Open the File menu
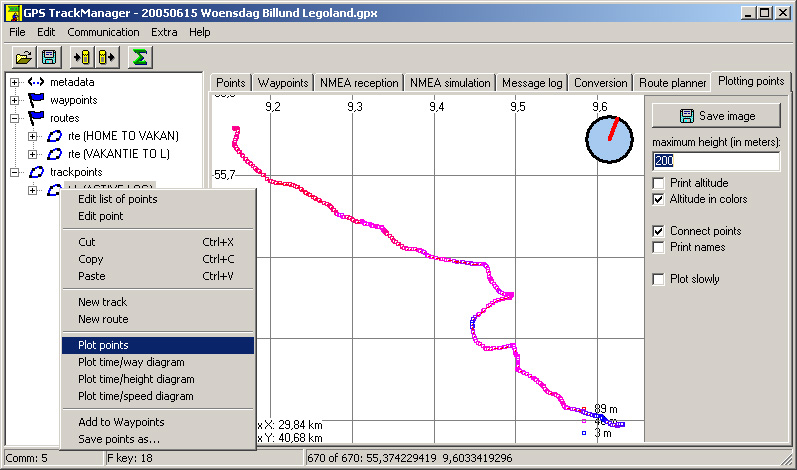The width and height of the screenshot is (797, 470). click(17, 32)
